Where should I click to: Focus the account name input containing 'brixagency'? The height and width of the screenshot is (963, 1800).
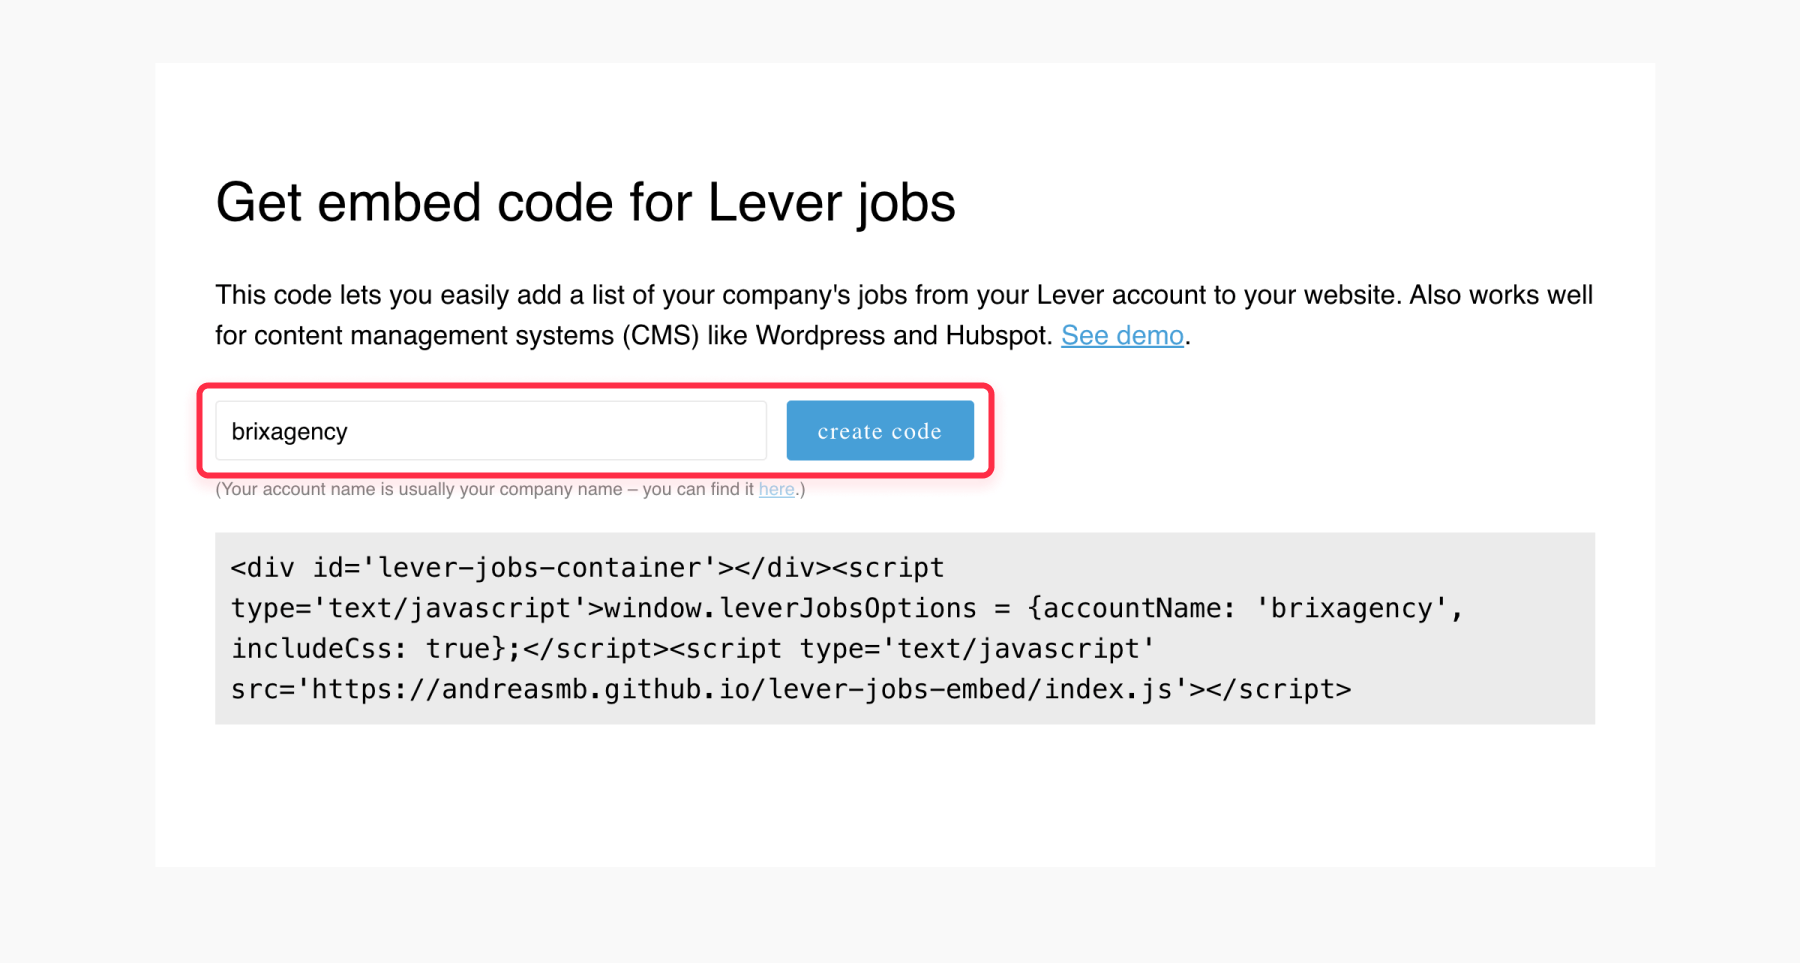[491, 431]
